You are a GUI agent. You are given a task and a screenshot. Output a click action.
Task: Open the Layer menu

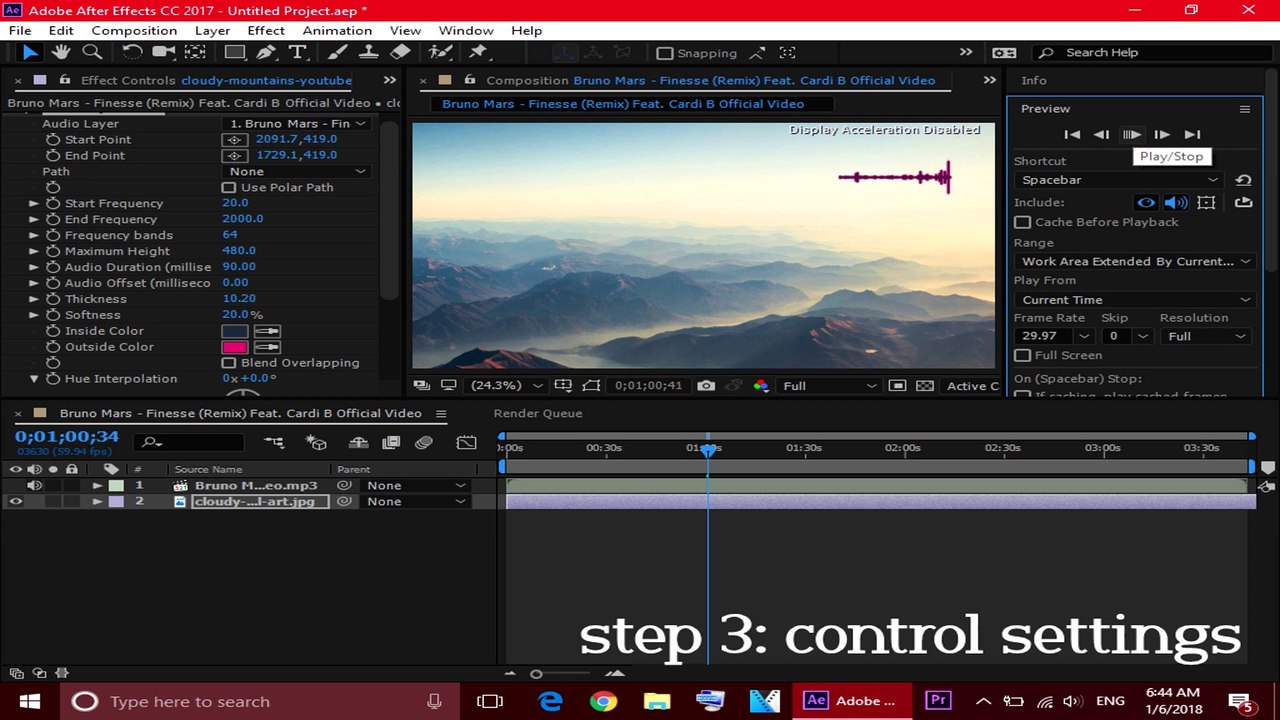click(212, 31)
